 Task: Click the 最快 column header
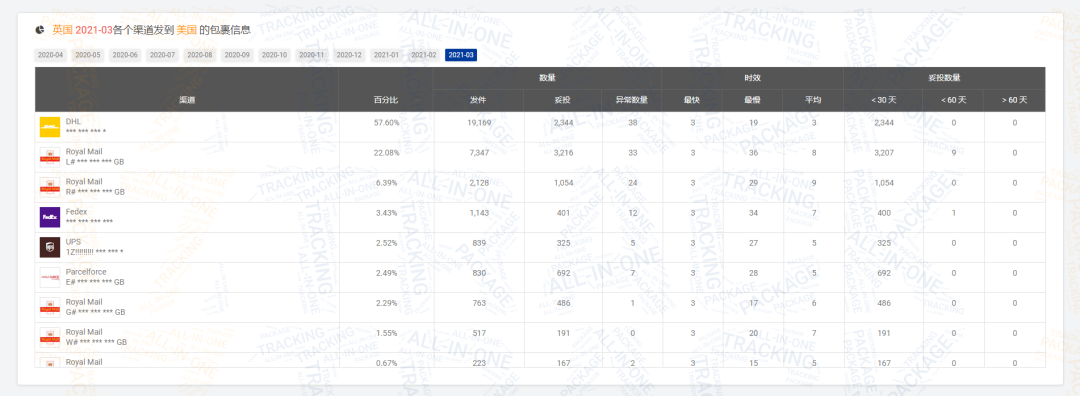pyautogui.click(x=692, y=101)
